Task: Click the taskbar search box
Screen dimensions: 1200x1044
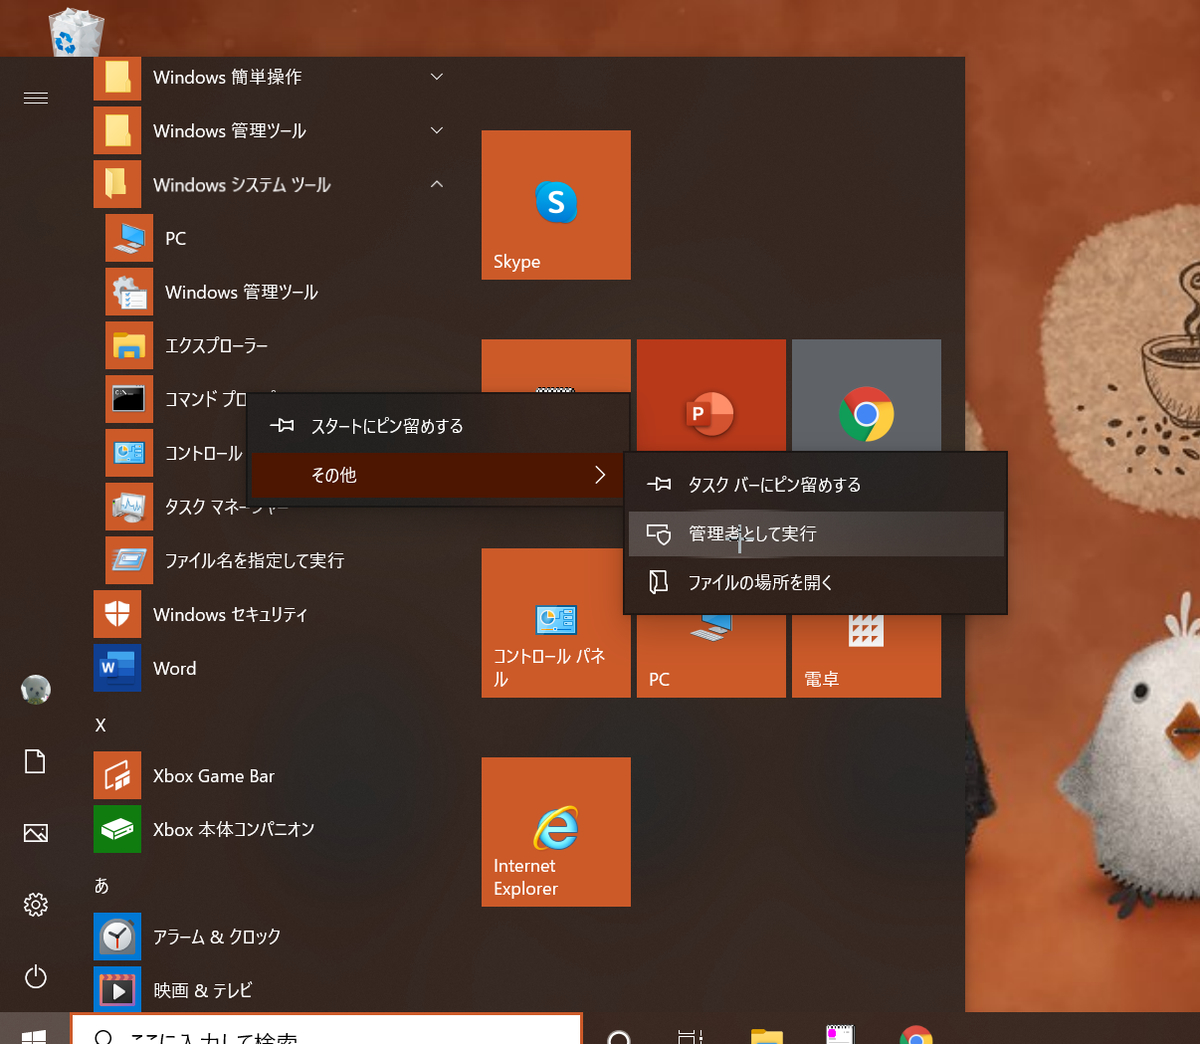Action: [x=326, y=1029]
